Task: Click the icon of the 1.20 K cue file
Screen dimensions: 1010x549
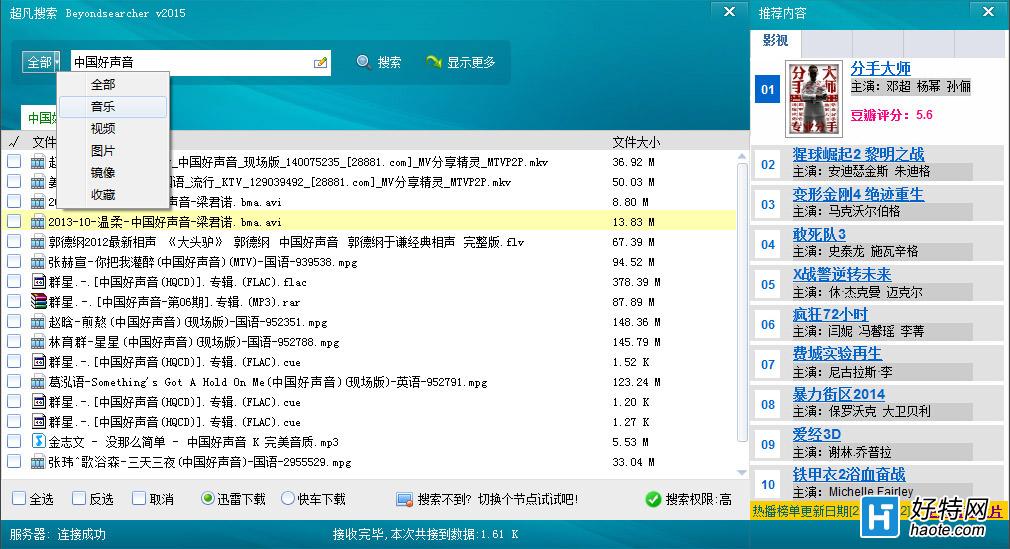Action: [38, 402]
